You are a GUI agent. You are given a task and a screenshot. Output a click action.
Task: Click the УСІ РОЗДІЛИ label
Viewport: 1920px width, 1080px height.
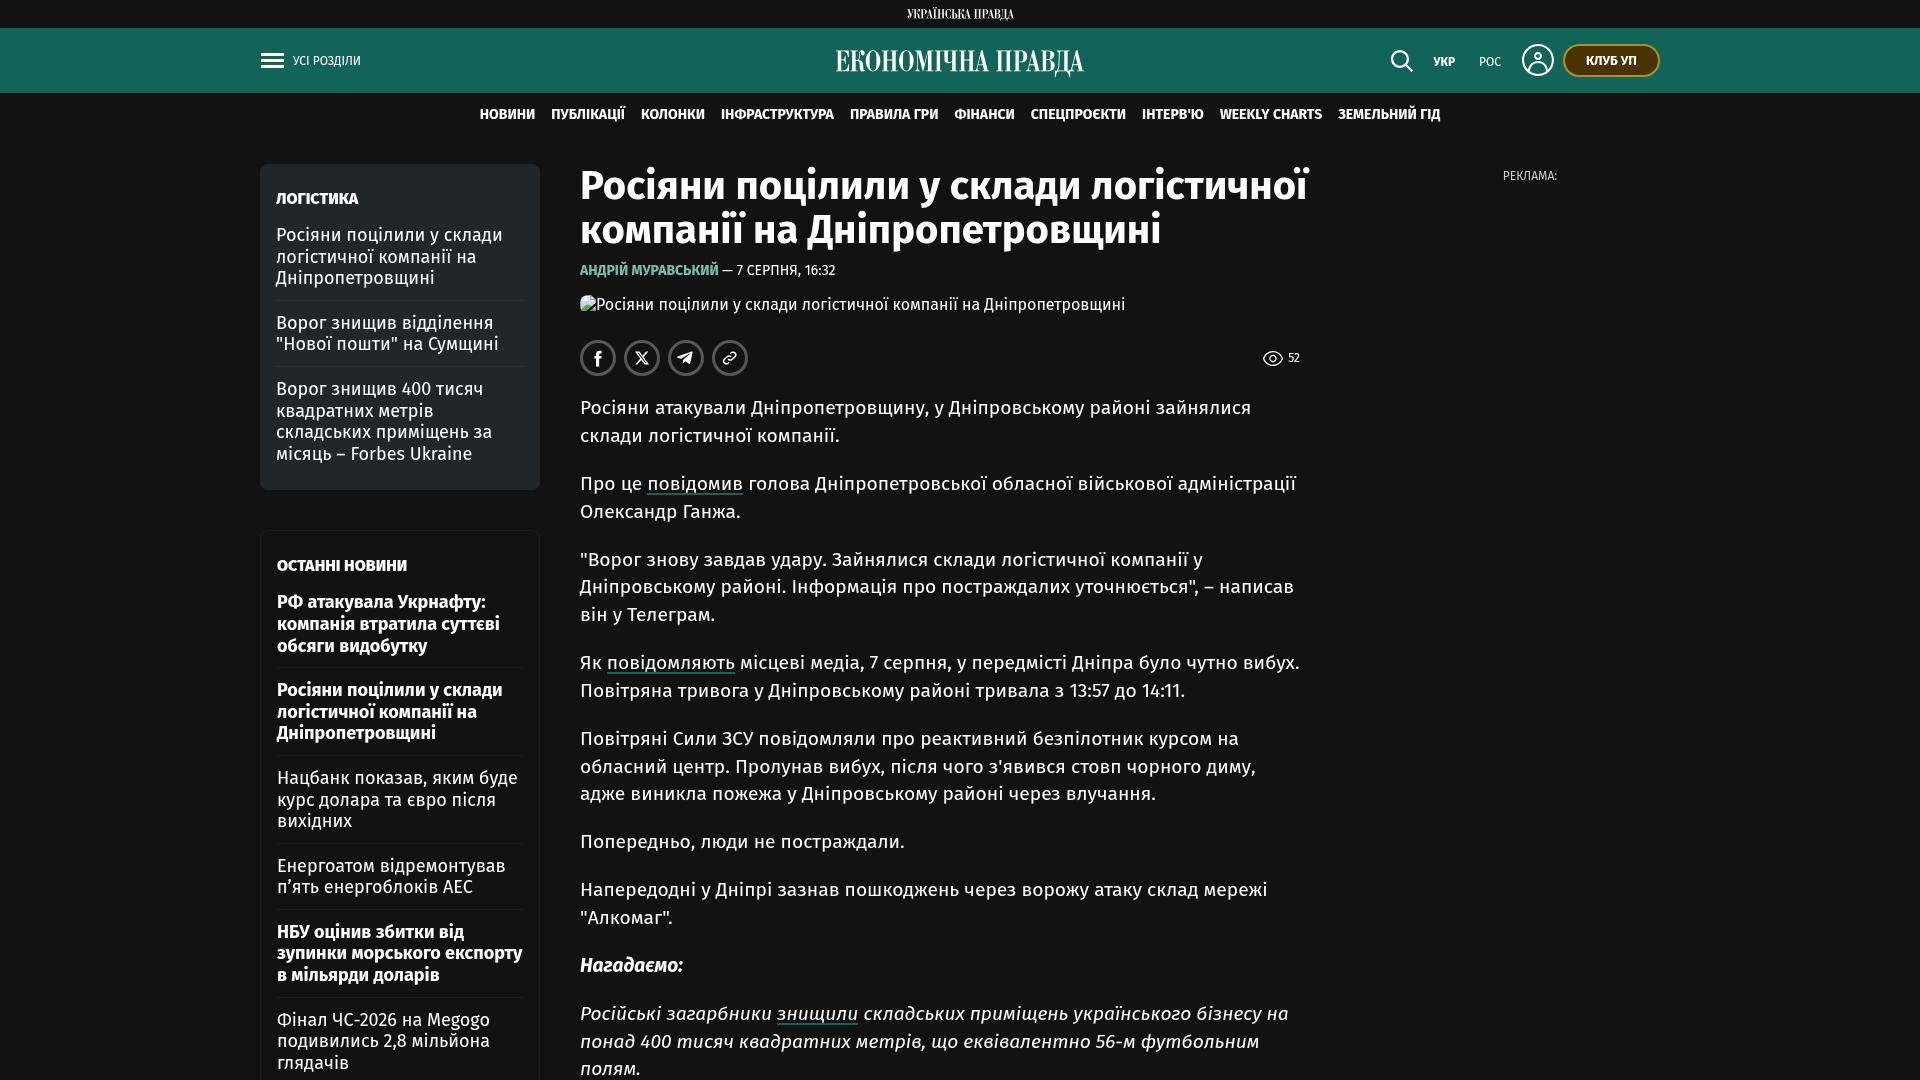[327, 61]
